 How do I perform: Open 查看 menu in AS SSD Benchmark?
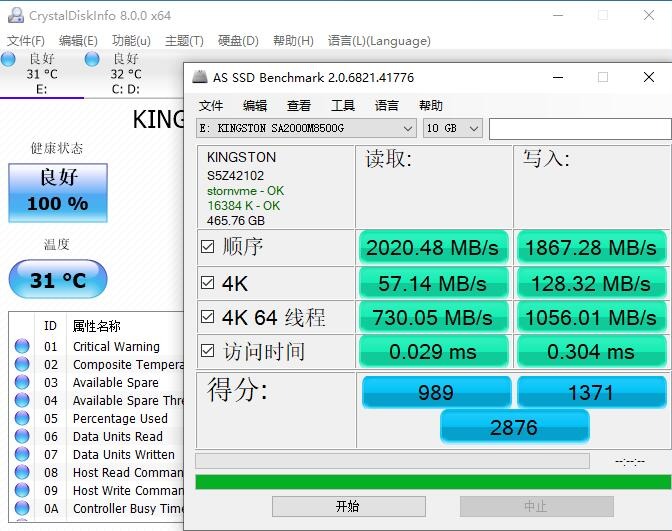click(x=299, y=105)
